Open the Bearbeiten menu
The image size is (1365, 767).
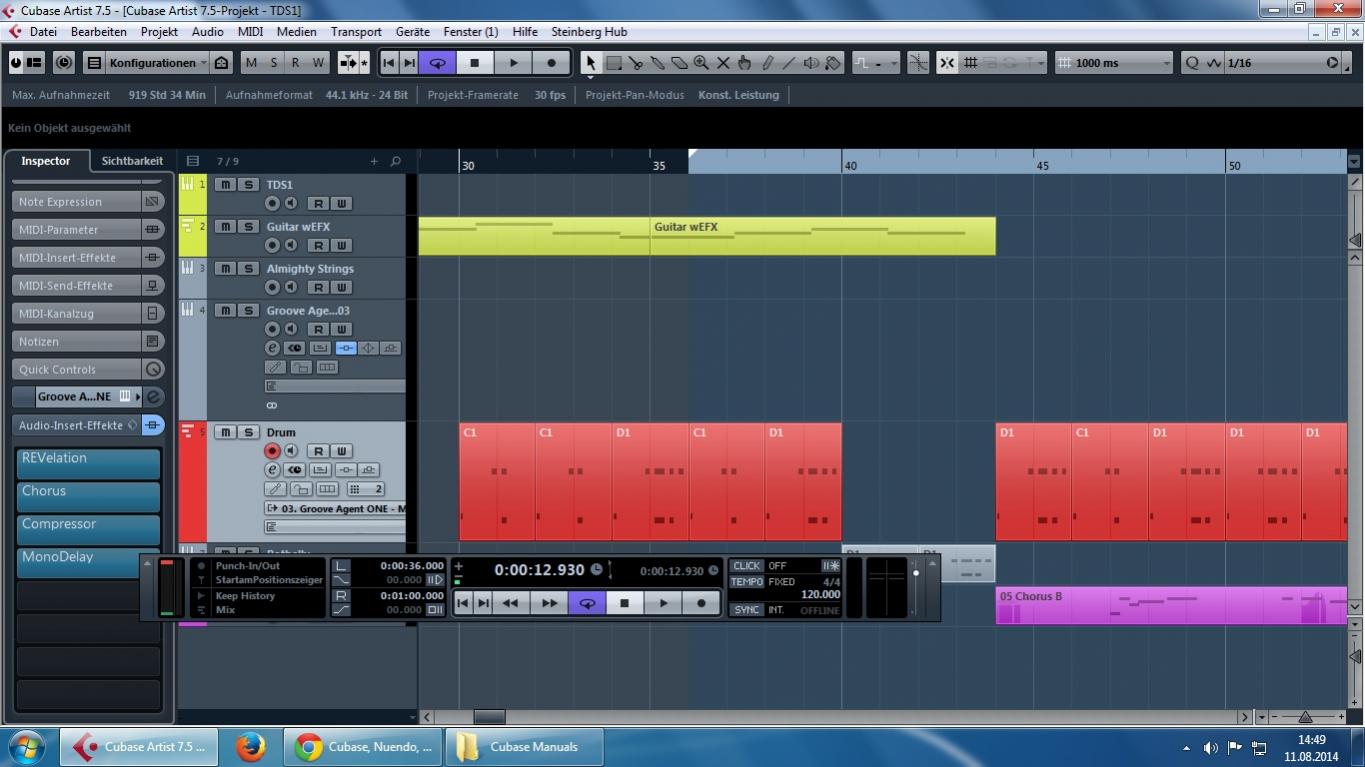98,31
